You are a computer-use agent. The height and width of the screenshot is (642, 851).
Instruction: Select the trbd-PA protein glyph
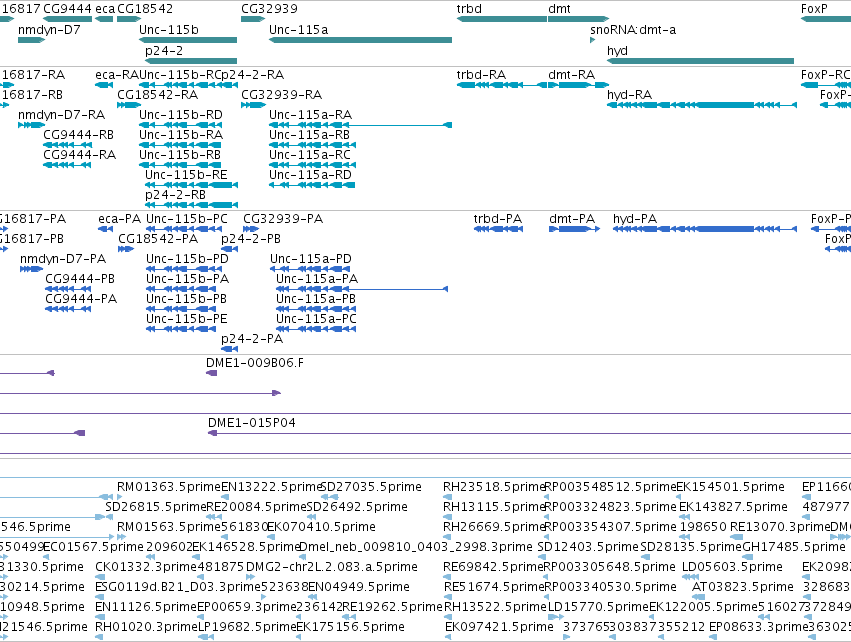click(498, 229)
